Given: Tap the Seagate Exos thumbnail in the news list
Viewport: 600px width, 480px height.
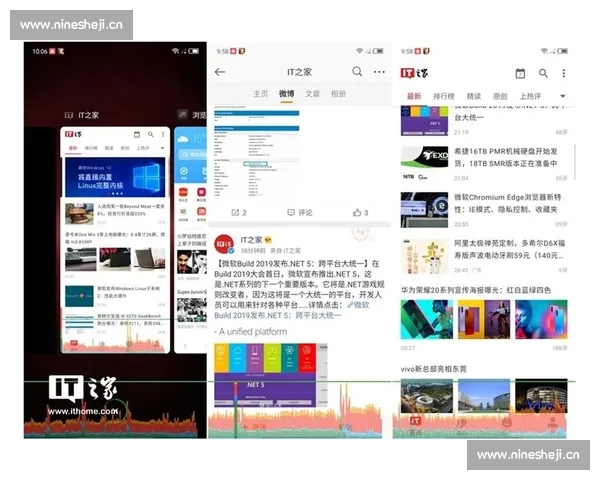Looking at the screenshot, I should [424, 162].
